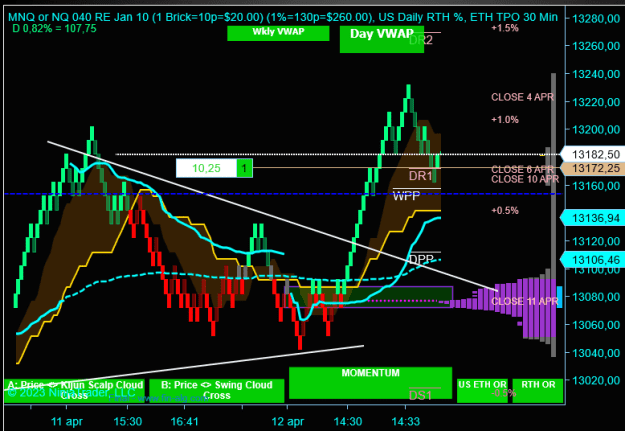
Task: Click the +1.0% percent level label
Action: (505, 120)
